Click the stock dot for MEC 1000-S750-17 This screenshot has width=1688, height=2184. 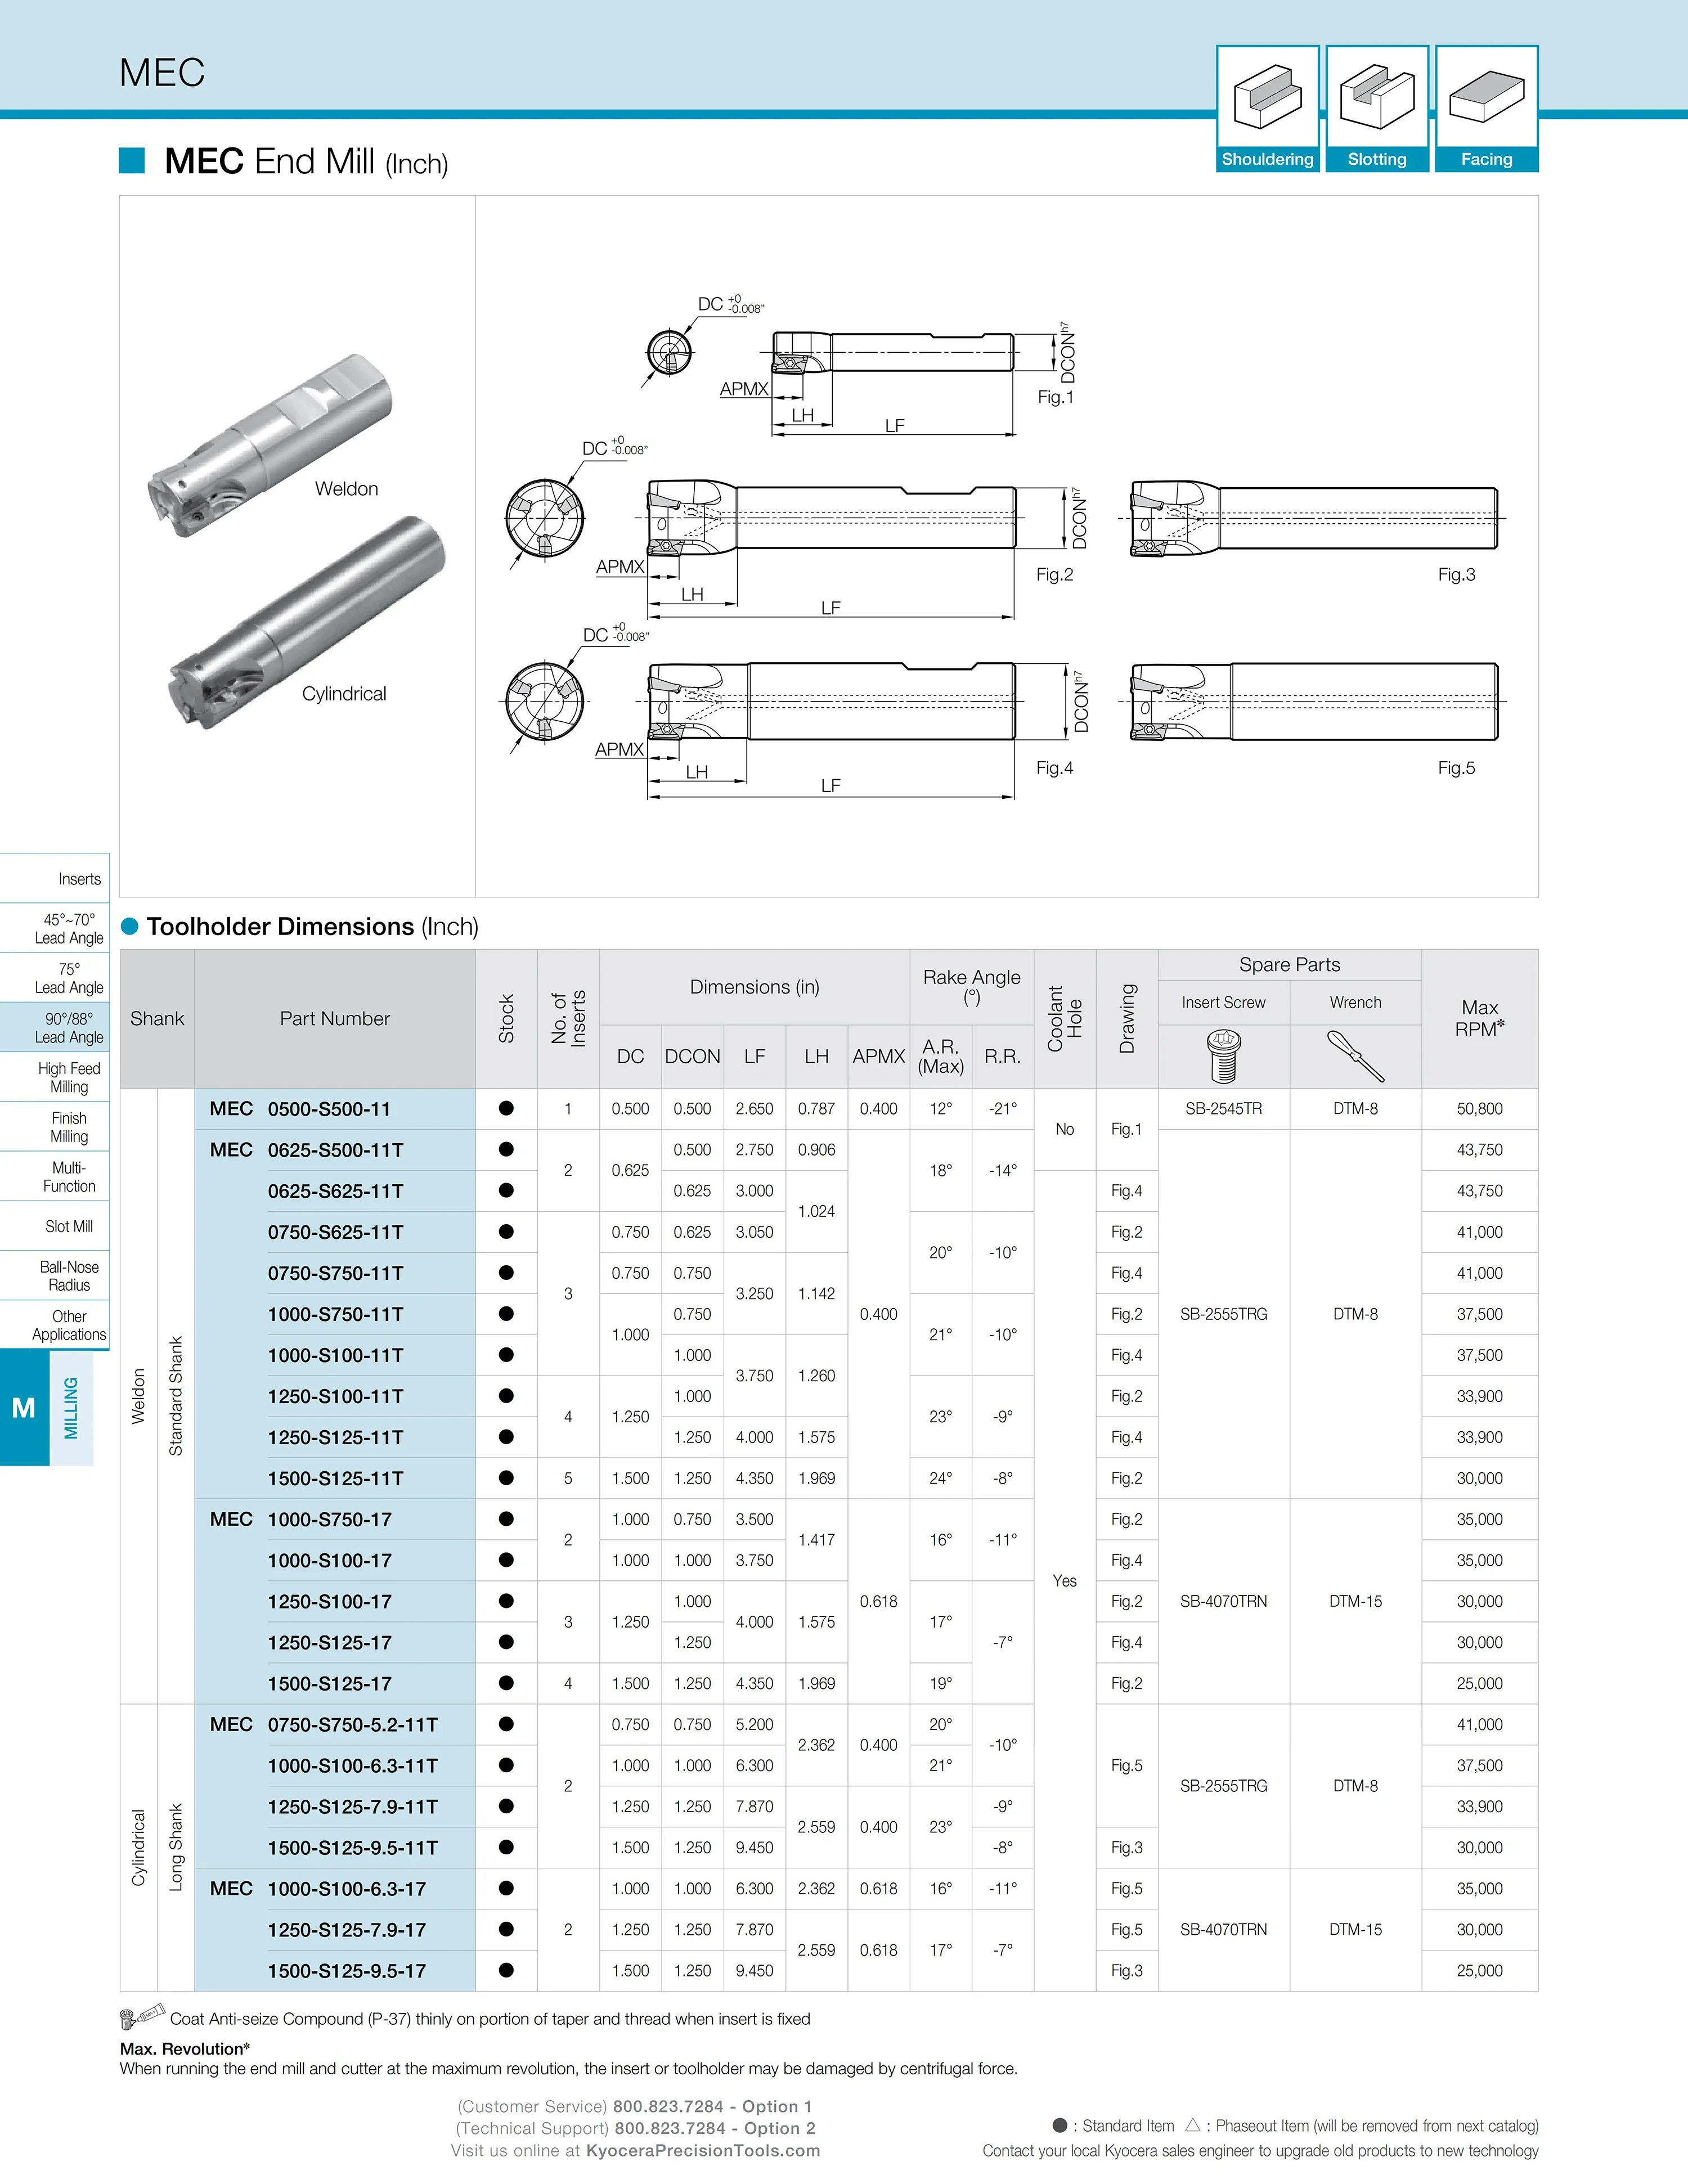(x=506, y=1519)
